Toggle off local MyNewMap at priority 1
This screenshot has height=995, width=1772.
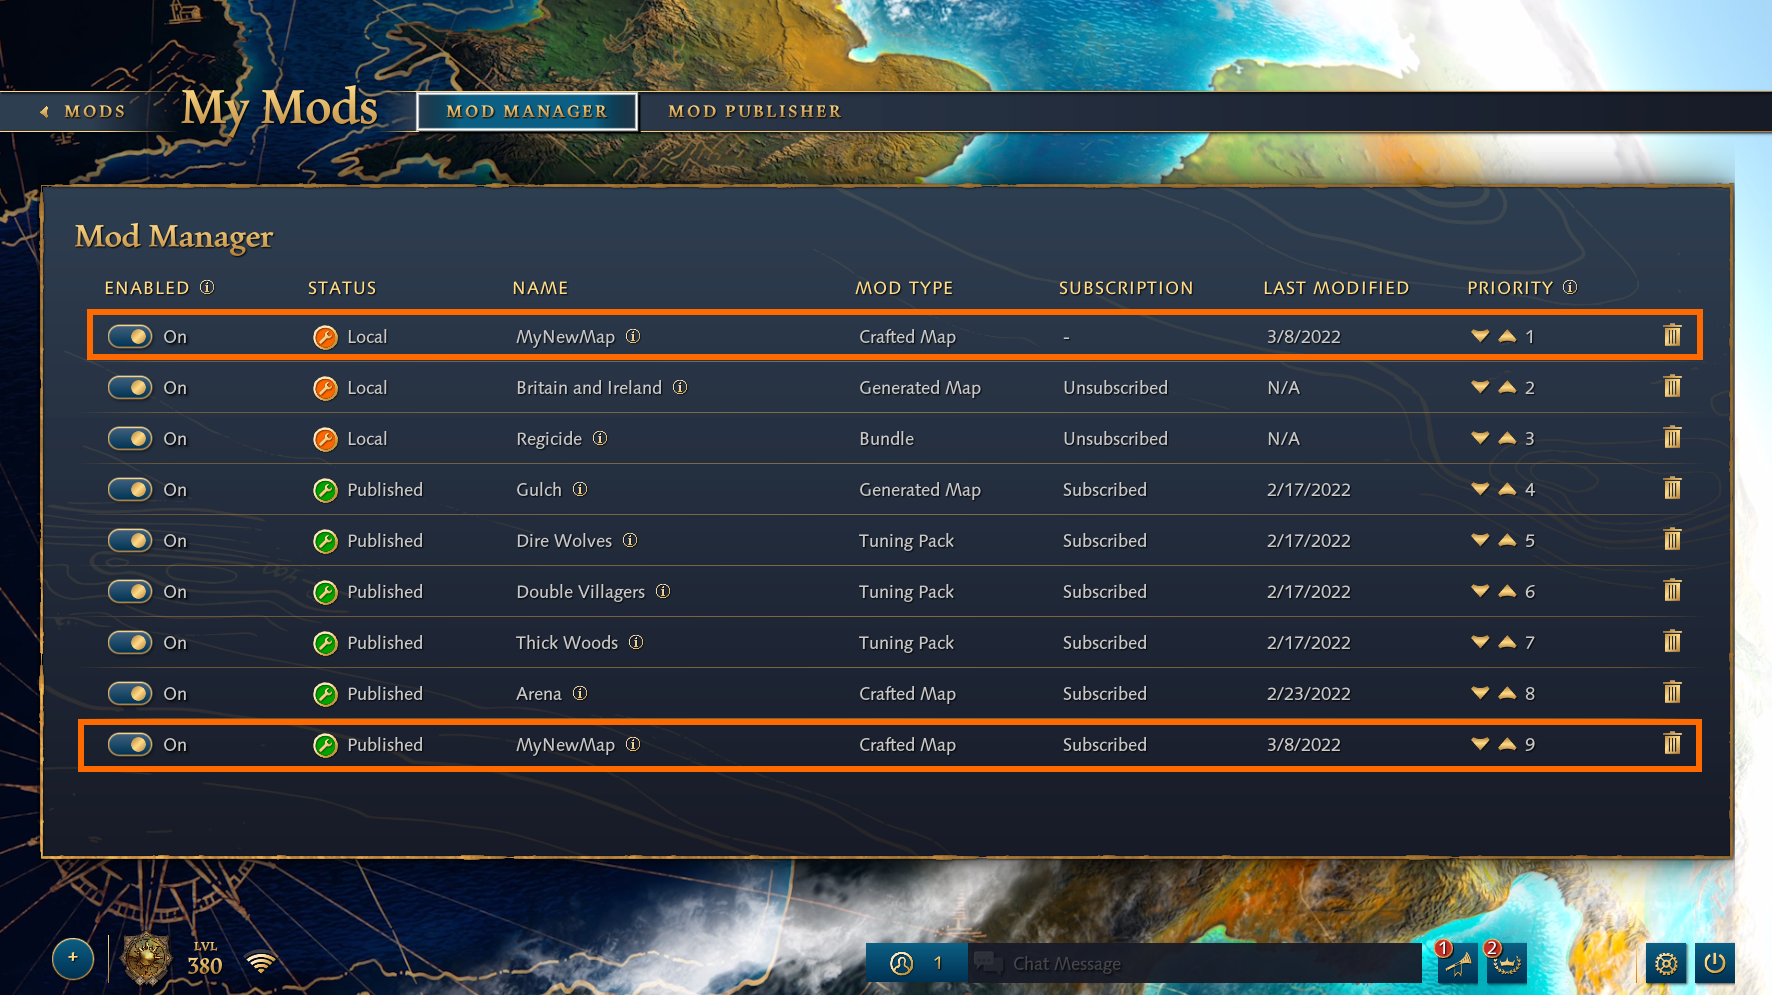(130, 336)
